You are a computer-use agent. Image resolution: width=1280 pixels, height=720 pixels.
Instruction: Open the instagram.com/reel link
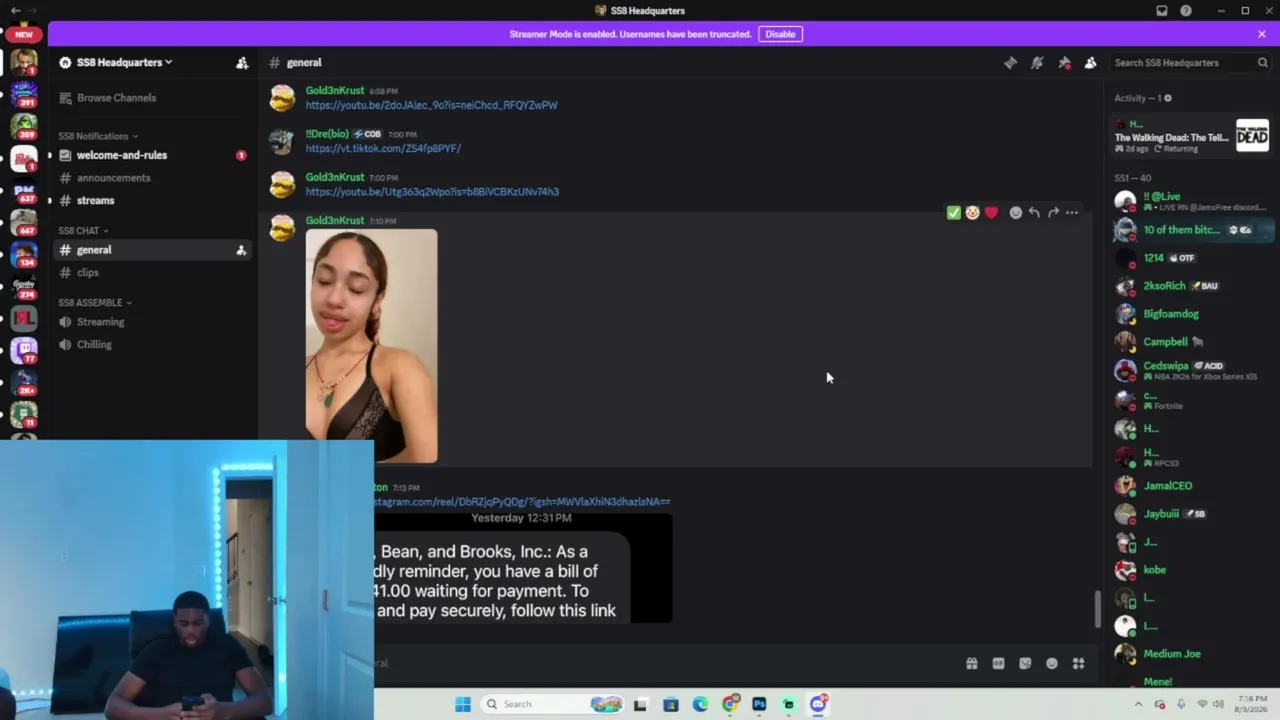[522, 502]
